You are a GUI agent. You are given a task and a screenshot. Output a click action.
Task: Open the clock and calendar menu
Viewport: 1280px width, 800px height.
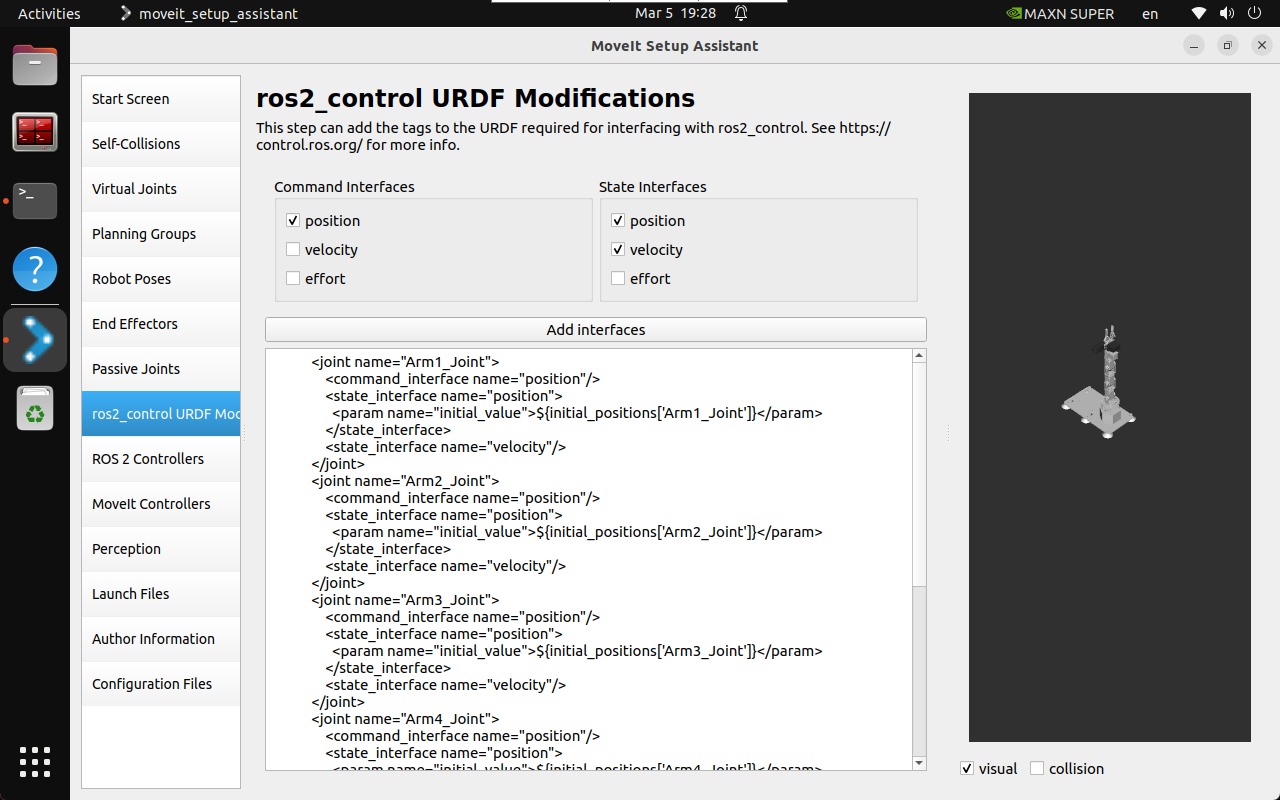click(x=676, y=14)
